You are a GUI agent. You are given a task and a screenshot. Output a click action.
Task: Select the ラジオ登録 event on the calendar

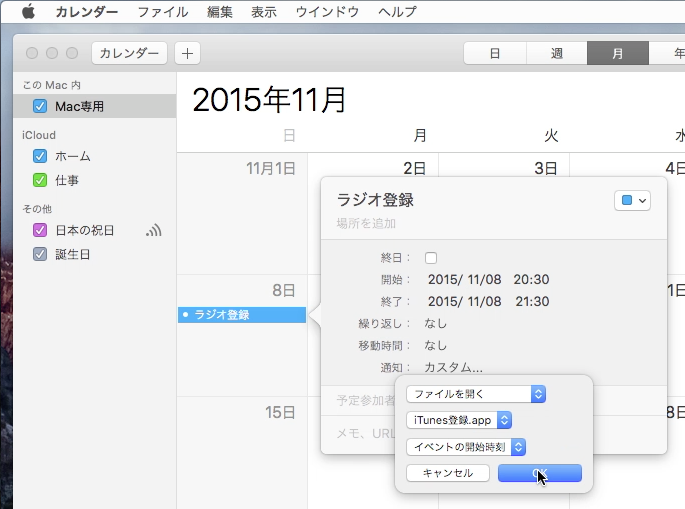(242, 315)
